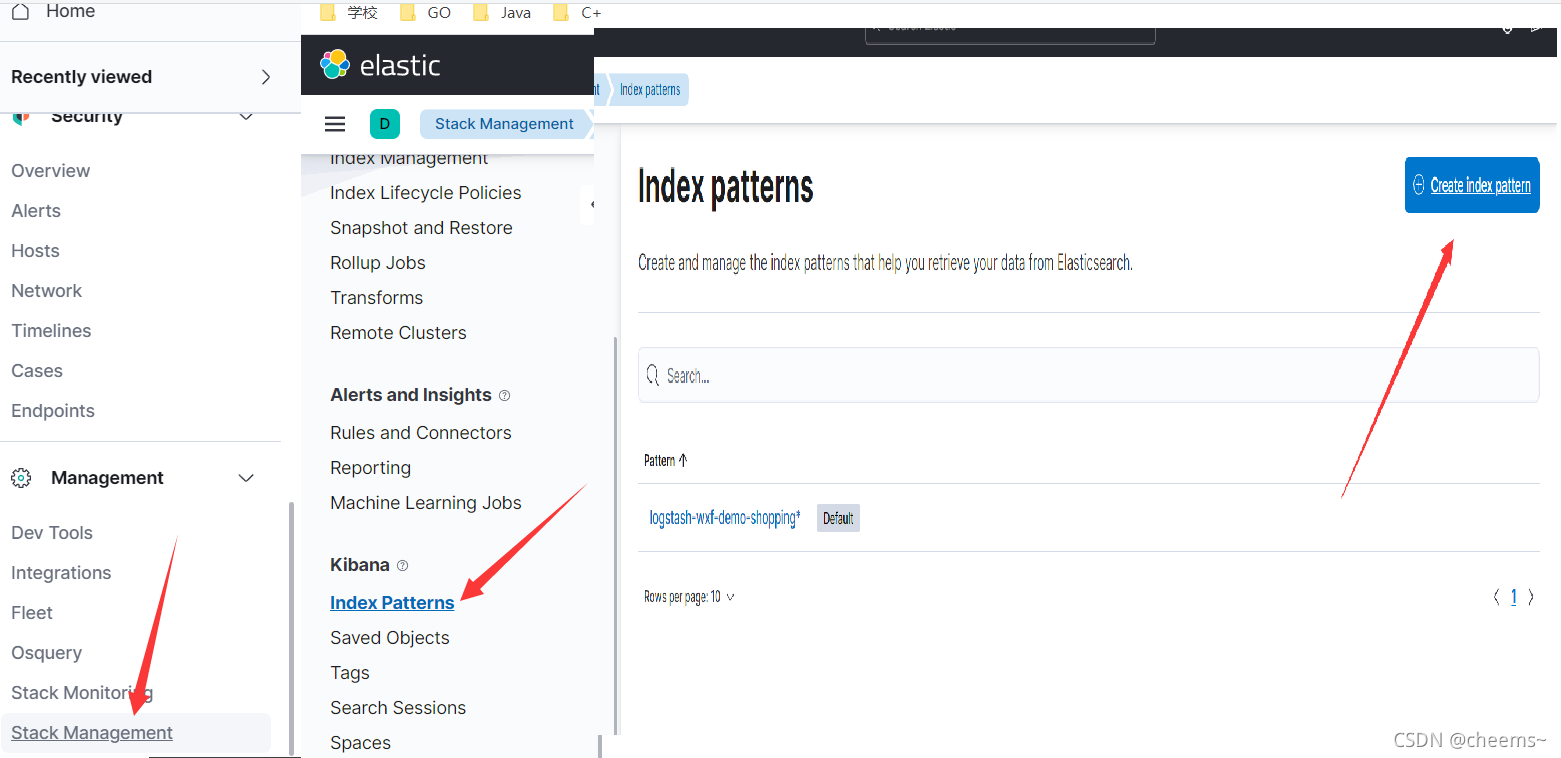Click the Default badge
This screenshot has height=758, width=1561.
point(838,518)
